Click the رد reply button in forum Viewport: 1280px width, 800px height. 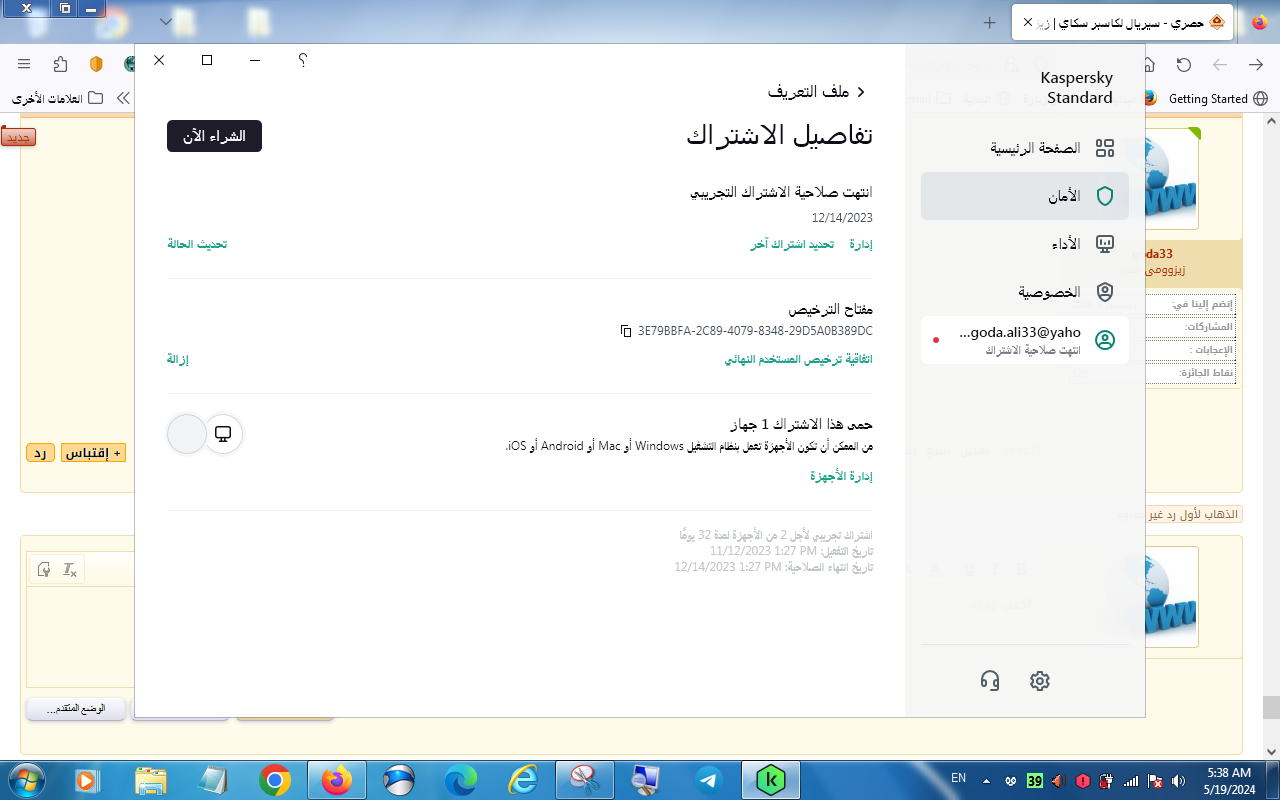[x=40, y=453]
